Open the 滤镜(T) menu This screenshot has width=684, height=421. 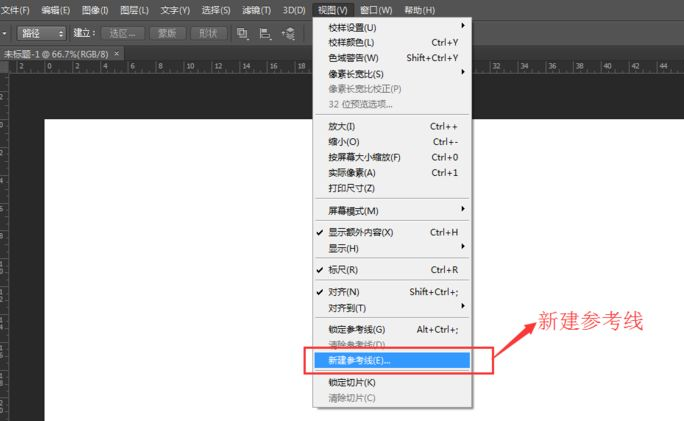click(256, 10)
